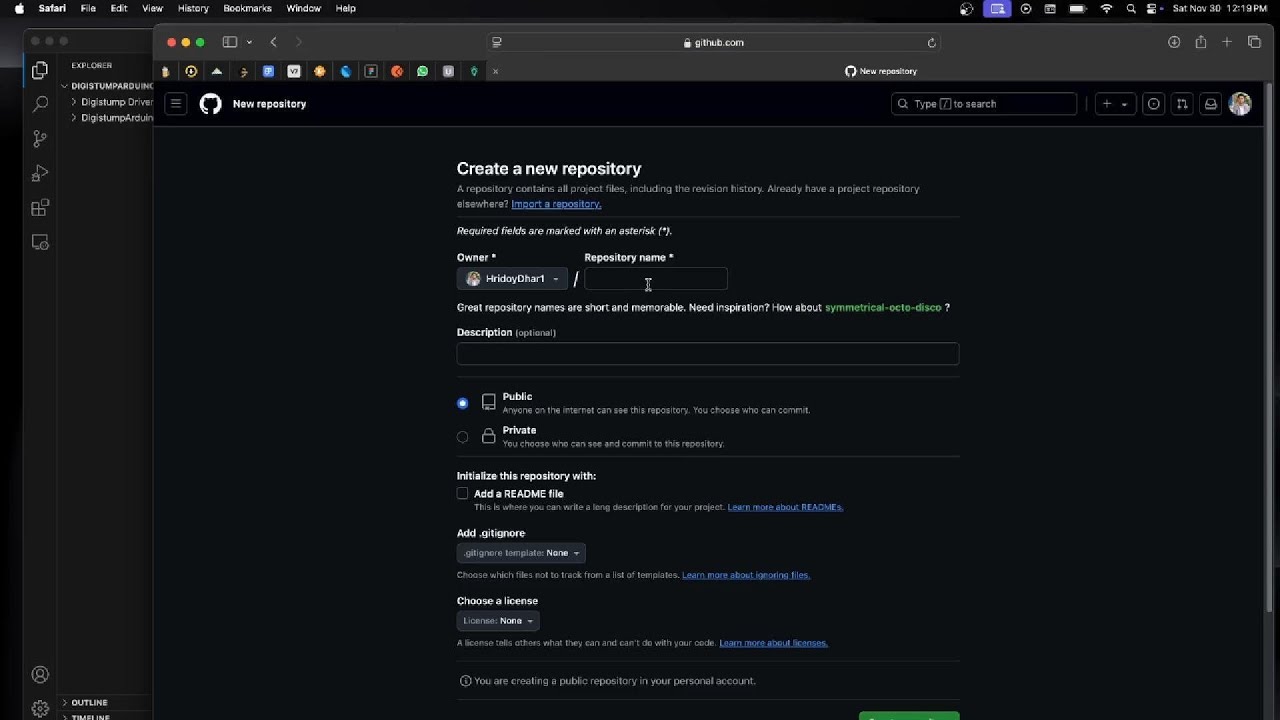Viewport: 1280px width, 720px height.
Task: Click Safari reload page button
Action: [x=932, y=43]
